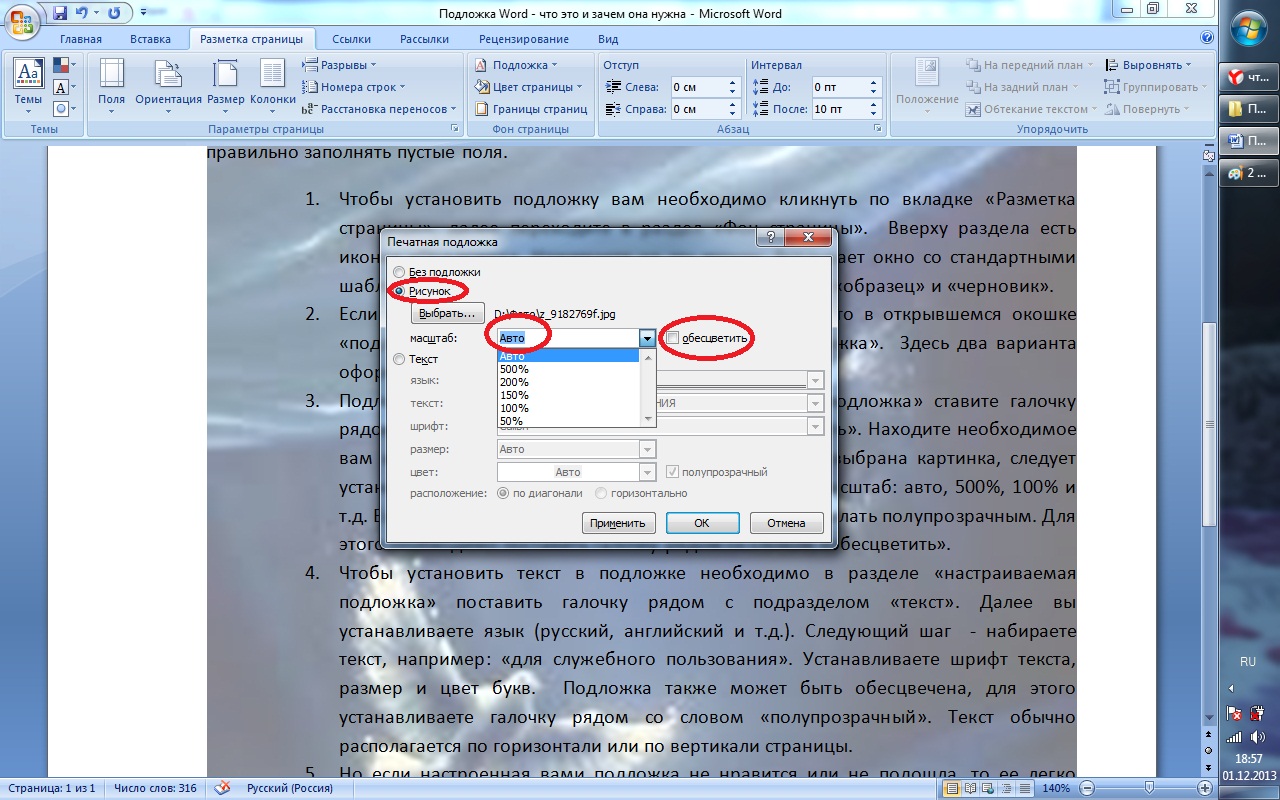Image resolution: width=1280 pixels, height=800 pixels.
Task: Switch to the Ссылки tab
Action: tap(352, 39)
